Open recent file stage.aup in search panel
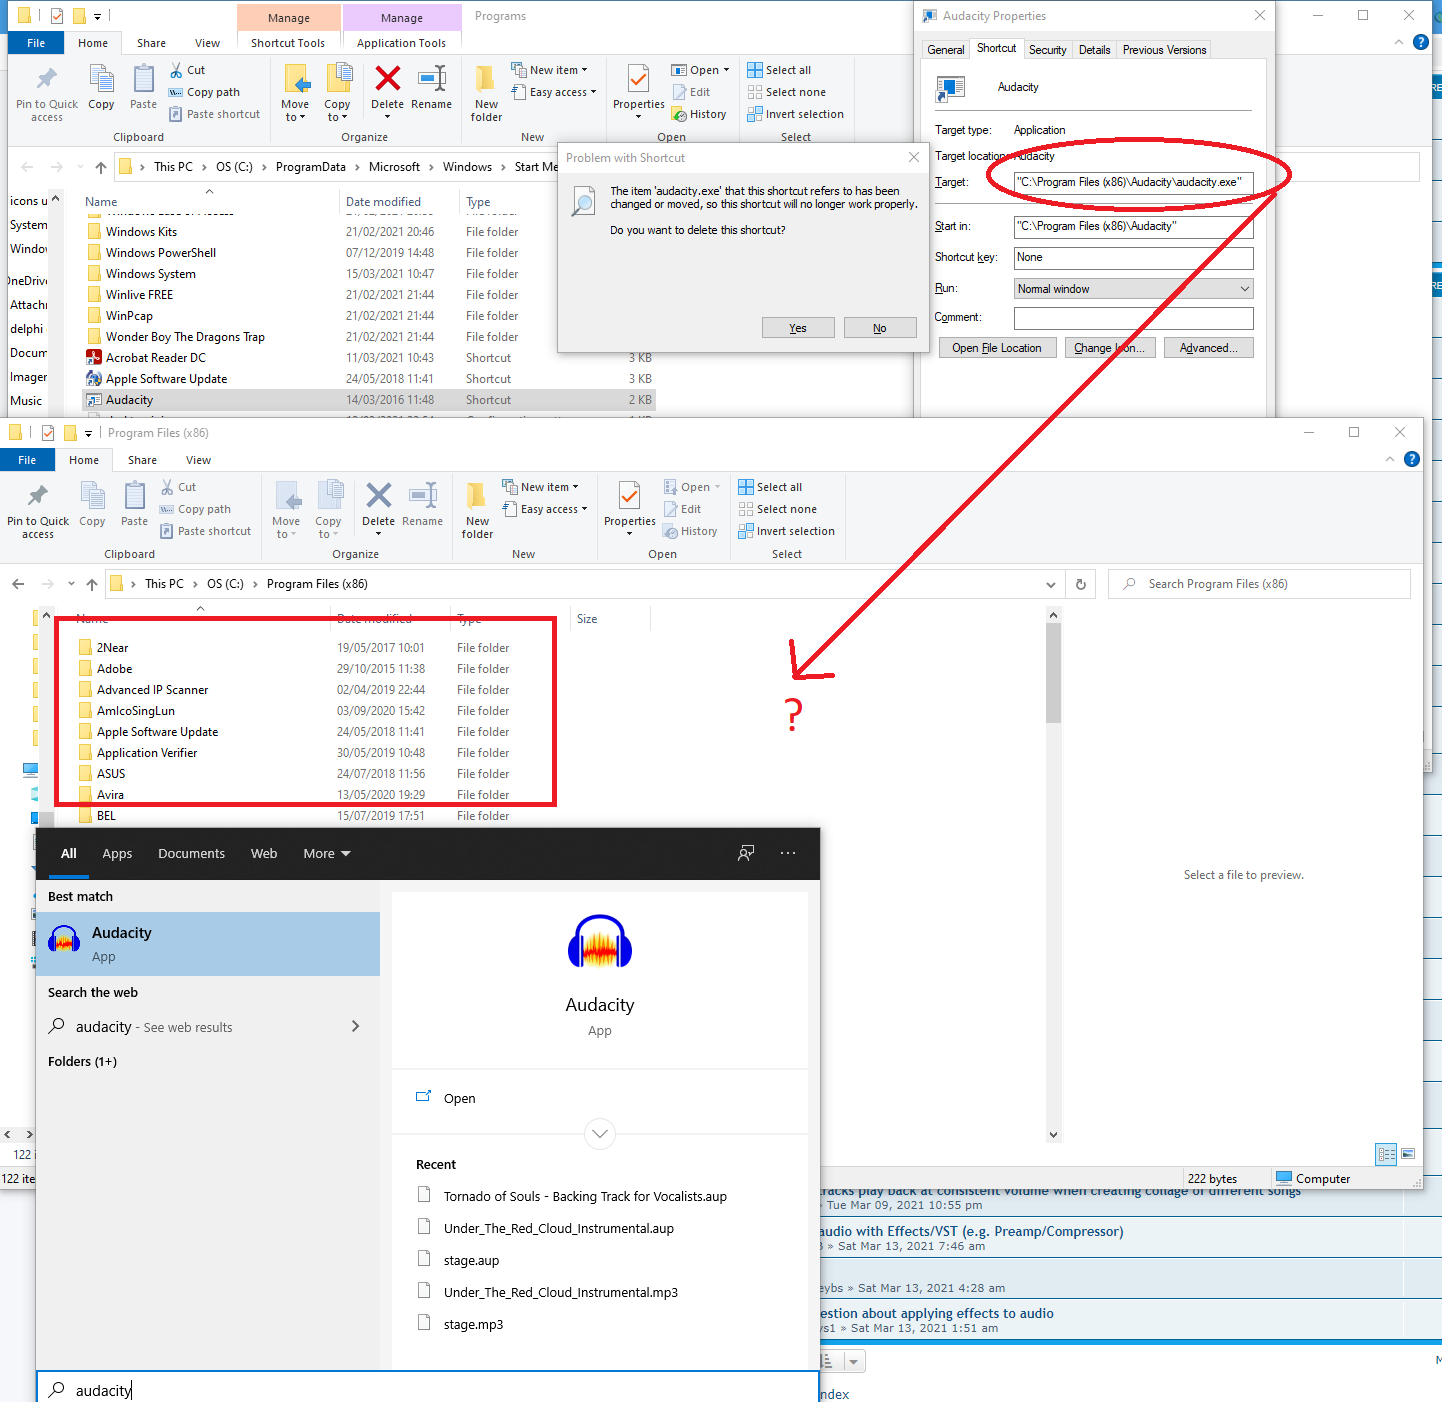Viewport: 1442px width, 1402px height. pyautogui.click(x=471, y=1260)
